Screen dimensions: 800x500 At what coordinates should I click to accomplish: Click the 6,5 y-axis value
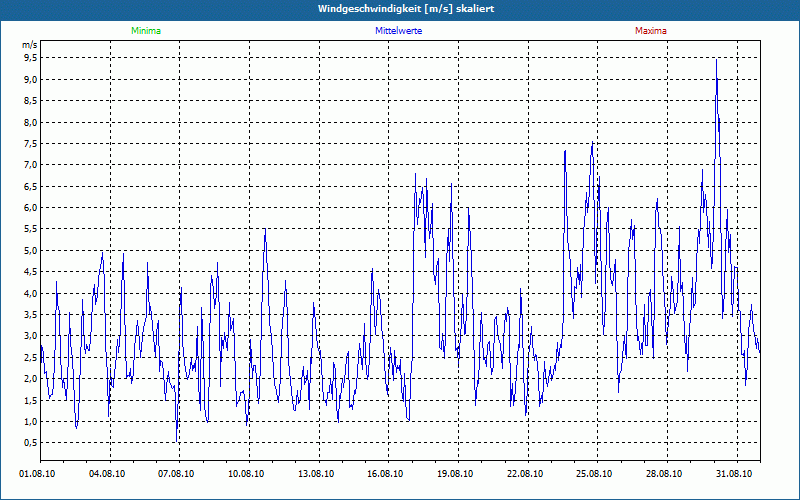pyautogui.click(x=31, y=186)
